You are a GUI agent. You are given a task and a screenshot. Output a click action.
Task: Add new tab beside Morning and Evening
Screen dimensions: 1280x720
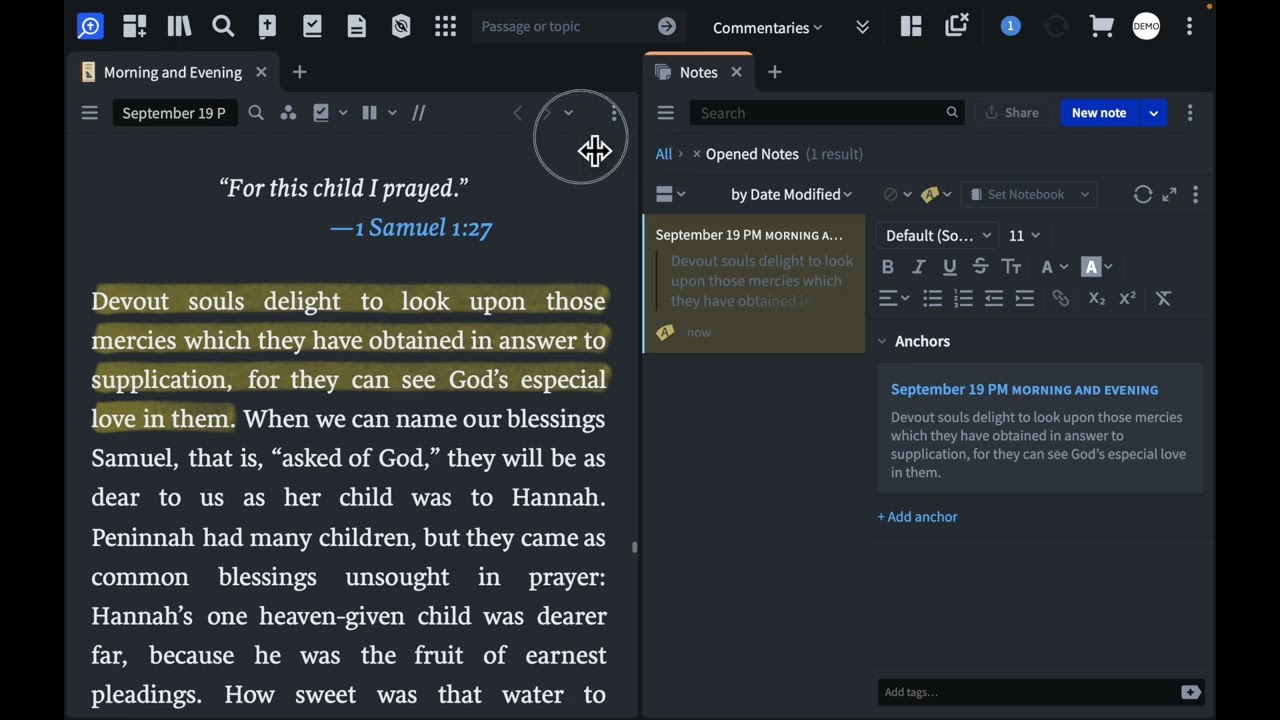(x=299, y=72)
